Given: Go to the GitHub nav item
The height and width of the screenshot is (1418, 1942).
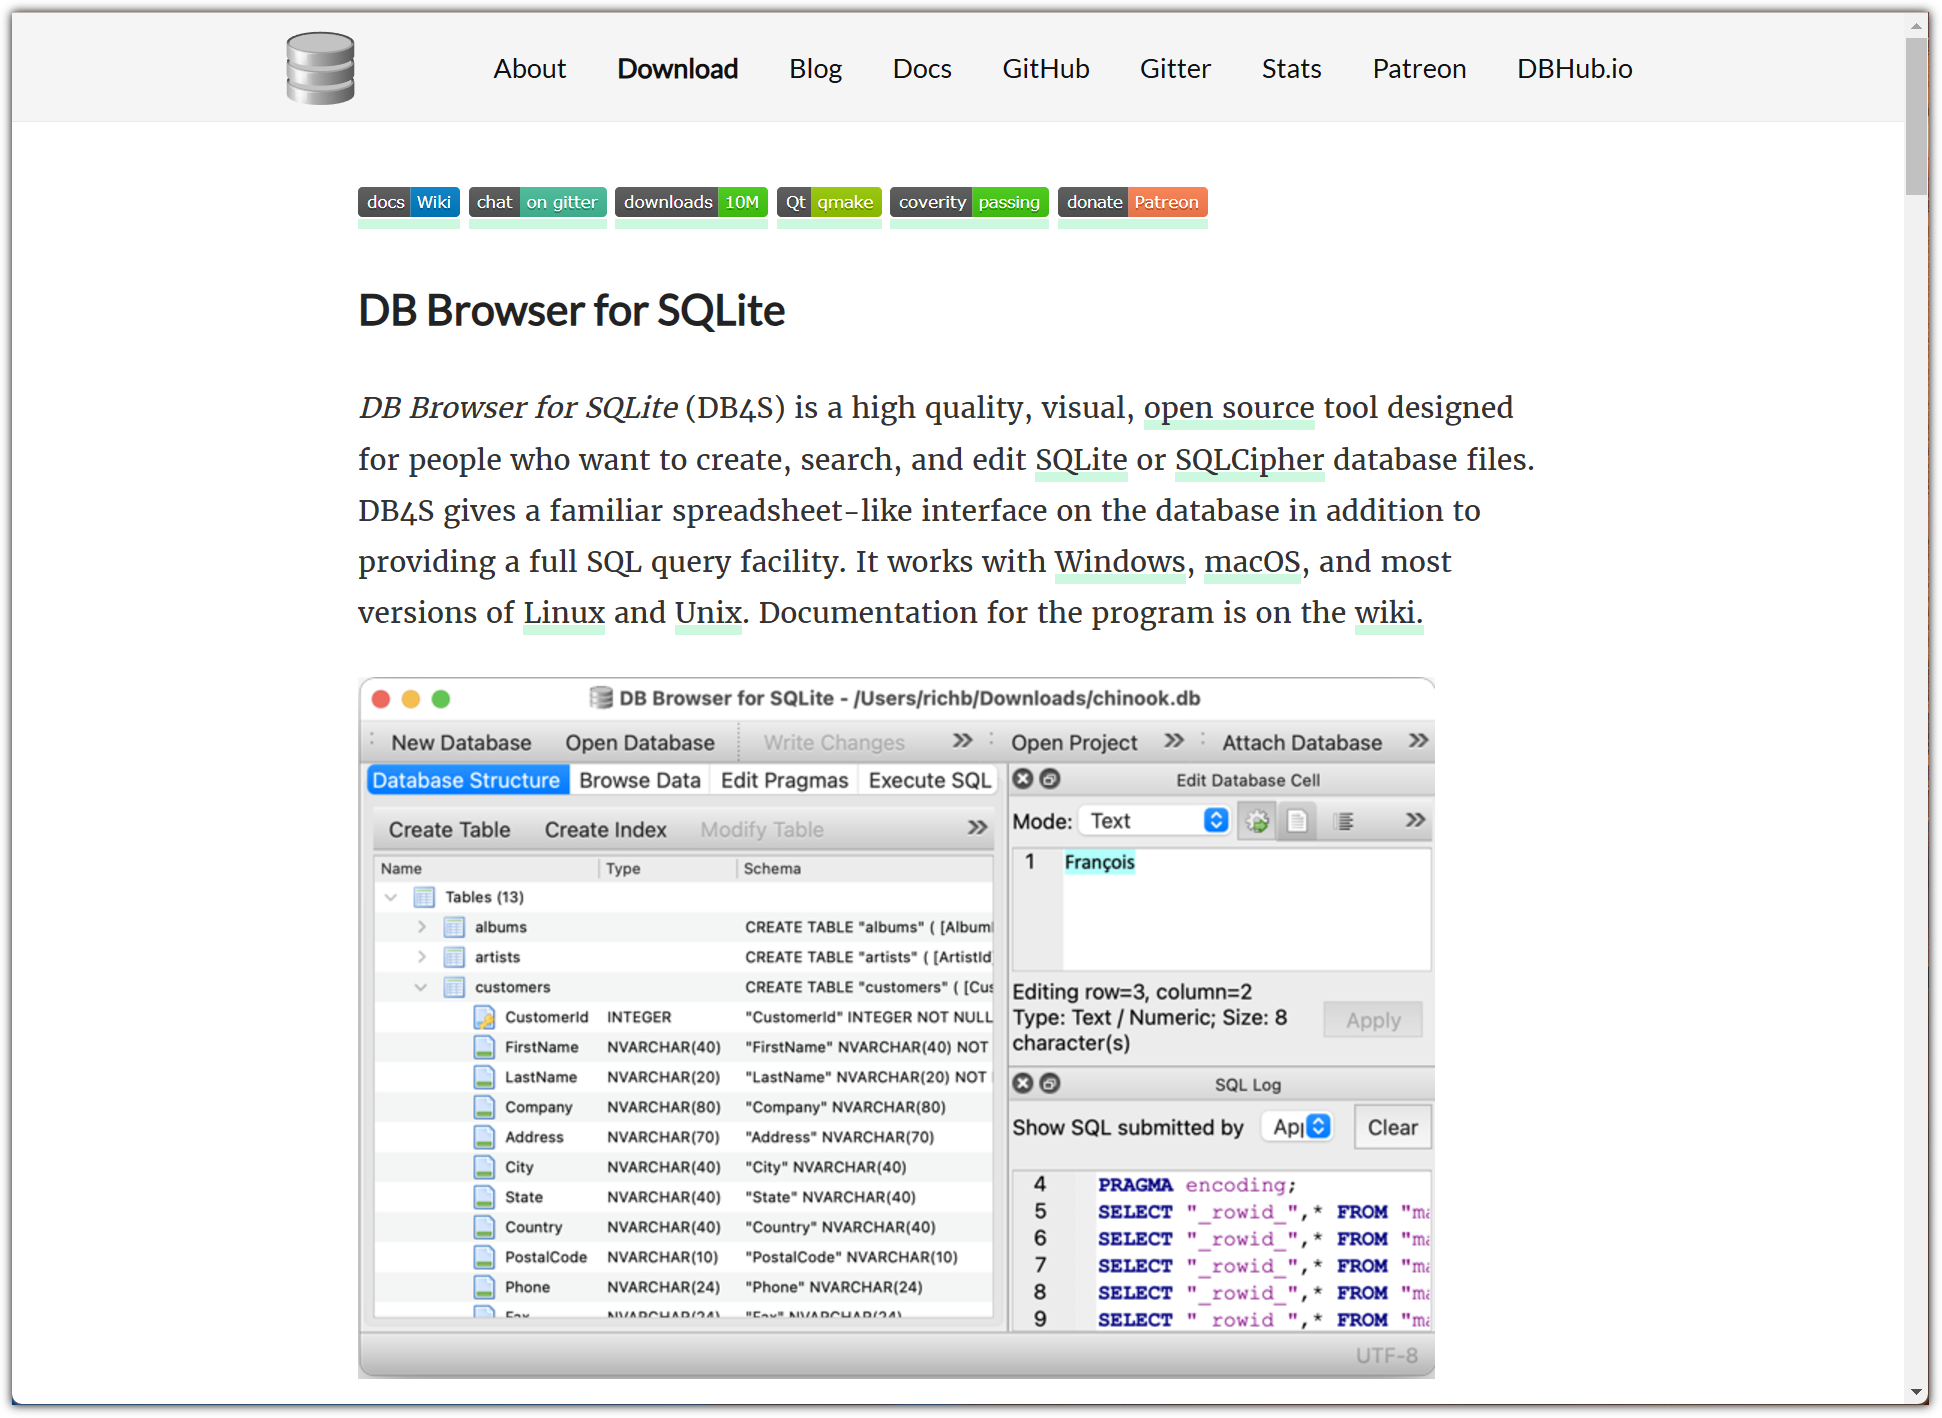Looking at the screenshot, I should pos(1045,68).
